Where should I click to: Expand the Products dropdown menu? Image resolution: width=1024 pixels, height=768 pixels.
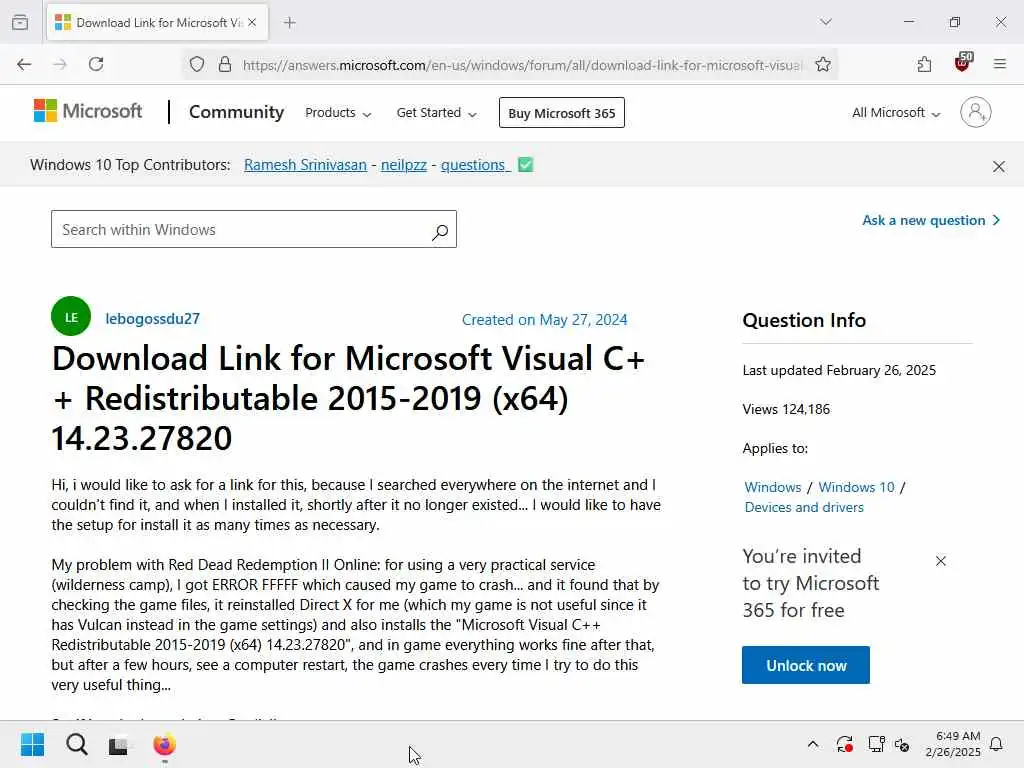338,112
